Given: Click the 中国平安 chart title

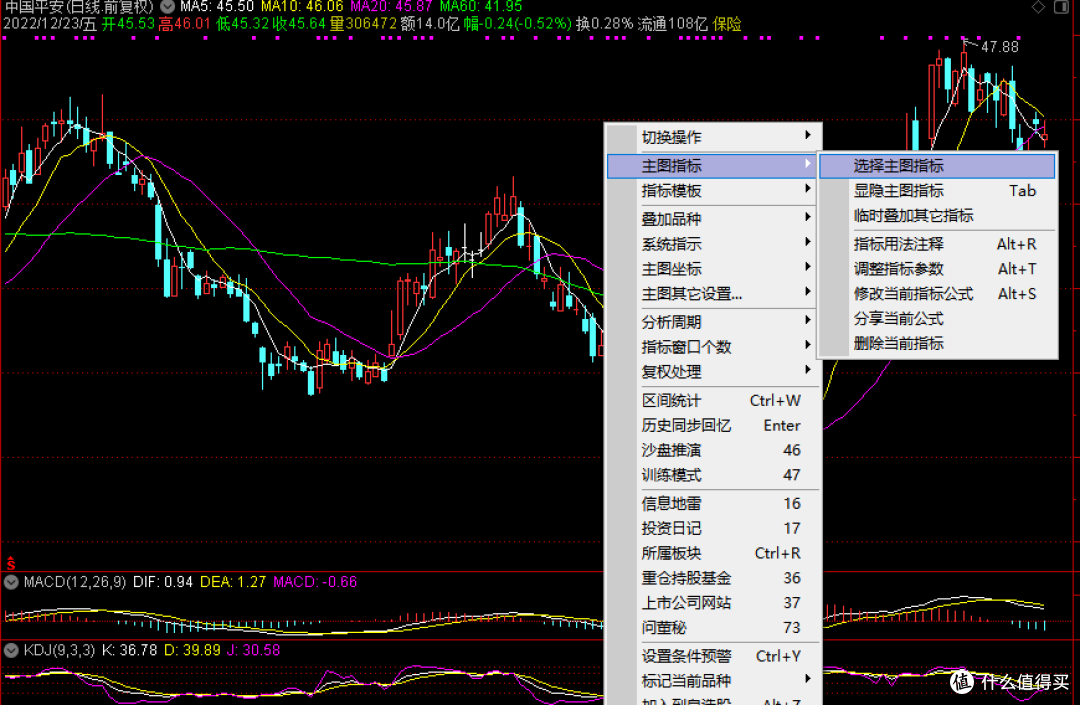Looking at the screenshot, I should [79, 7].
